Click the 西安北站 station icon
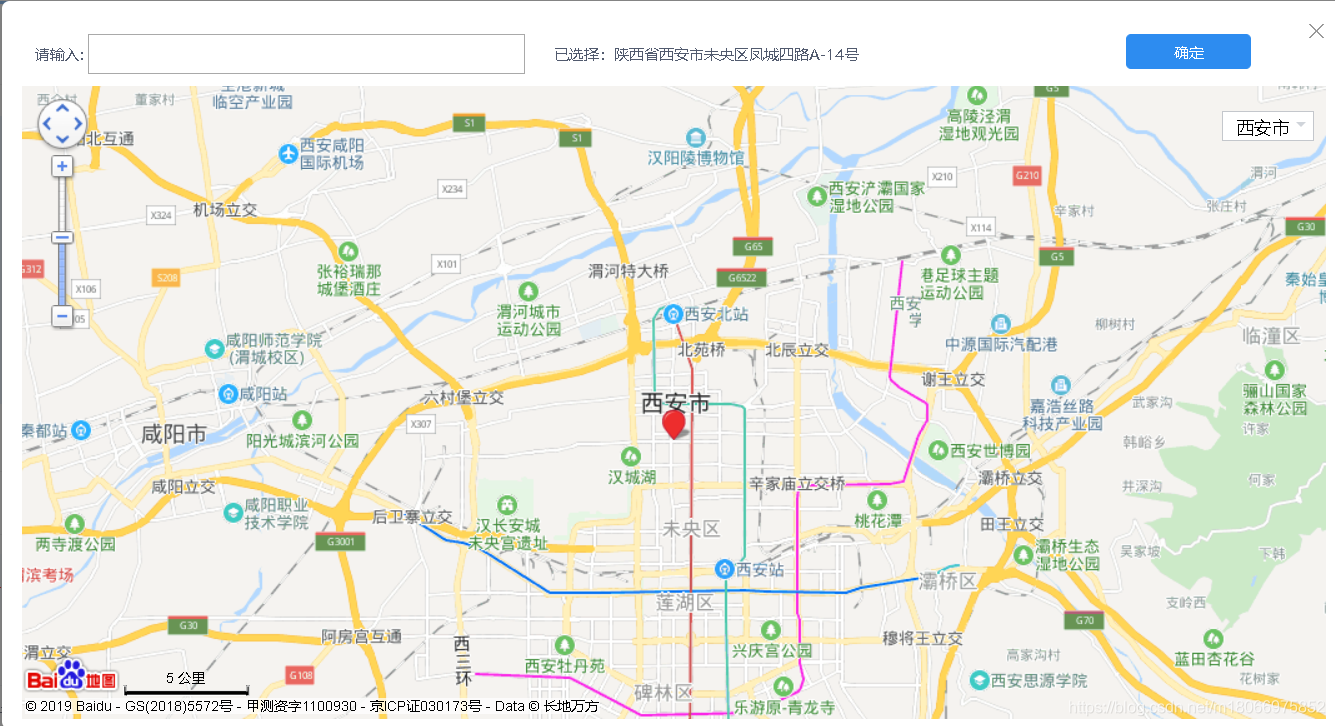This screenshot has height=726, width=1335. (x=673, y=314)
